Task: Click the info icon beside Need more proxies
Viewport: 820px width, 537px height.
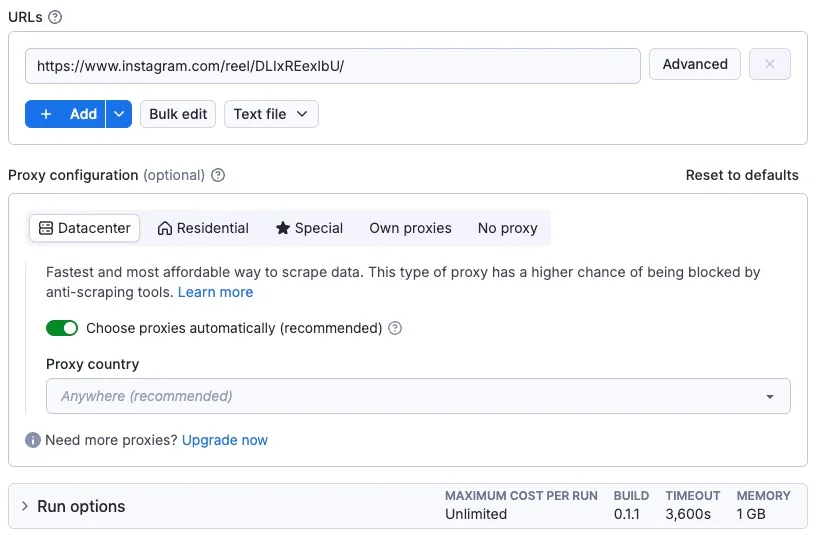Action: (33, 440)
